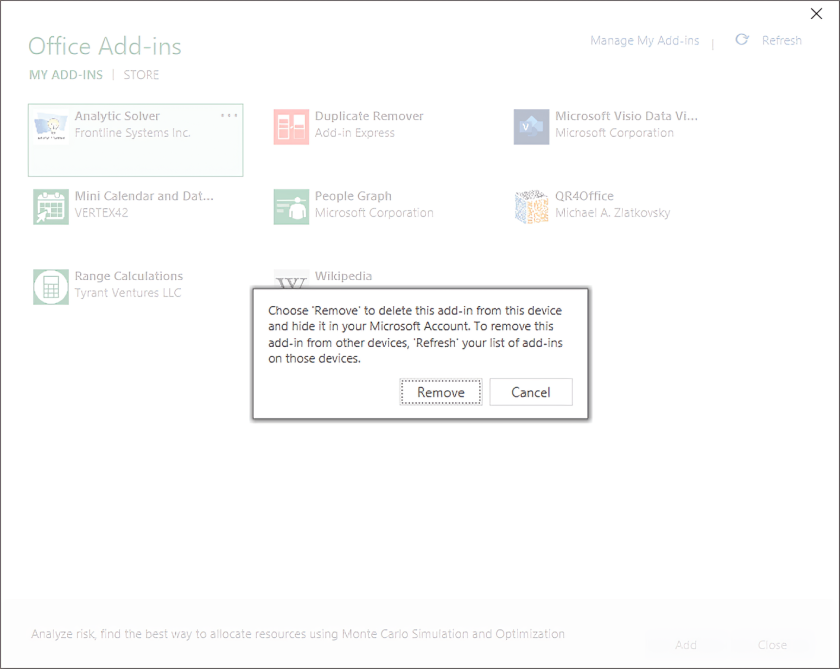
Task: Switch to the STORE tab
Action: 141,75
